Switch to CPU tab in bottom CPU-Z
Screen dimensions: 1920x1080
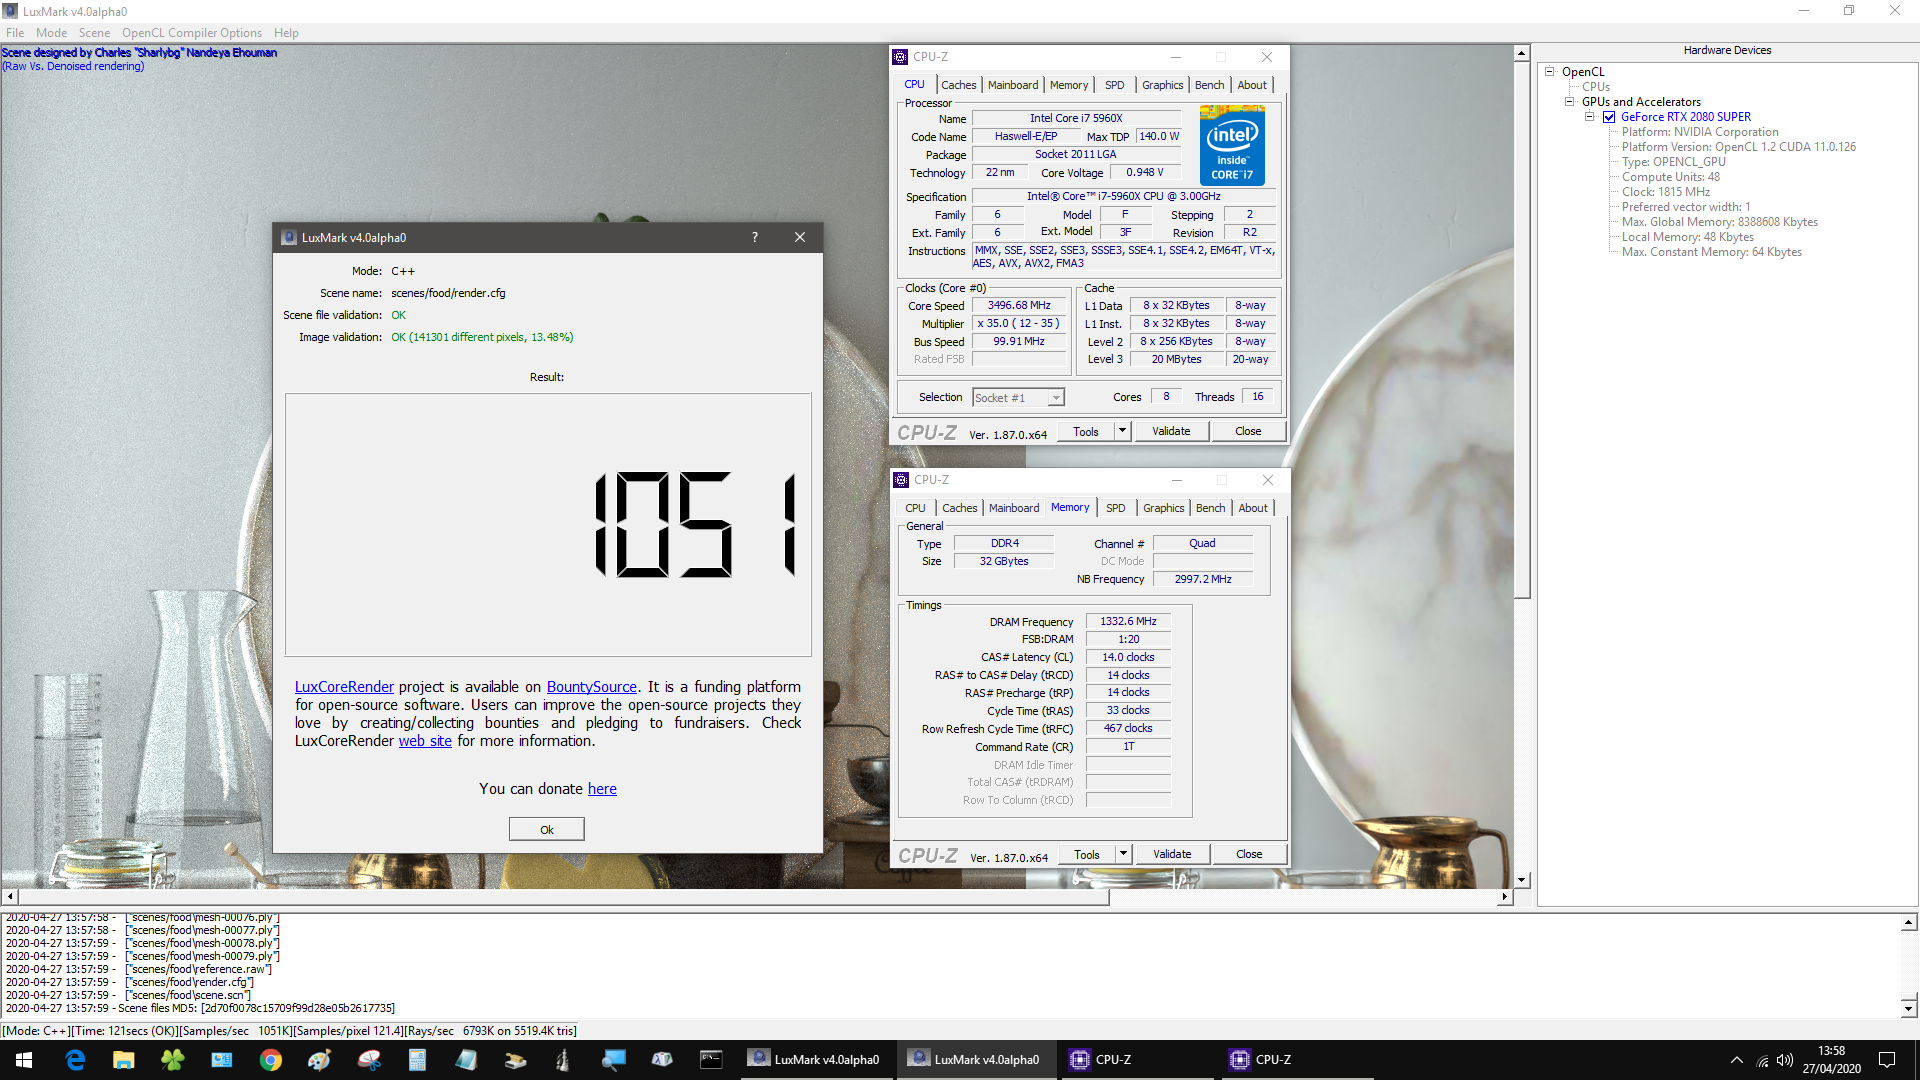point(916,508)
